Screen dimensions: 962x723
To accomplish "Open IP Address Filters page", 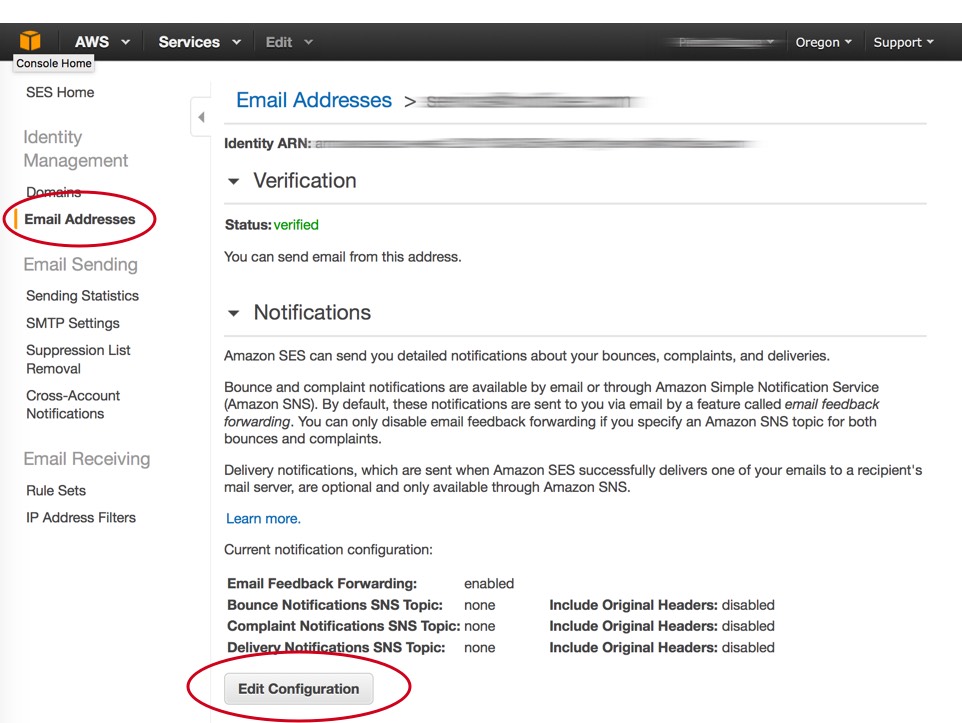I will click(x=80, y=517).
